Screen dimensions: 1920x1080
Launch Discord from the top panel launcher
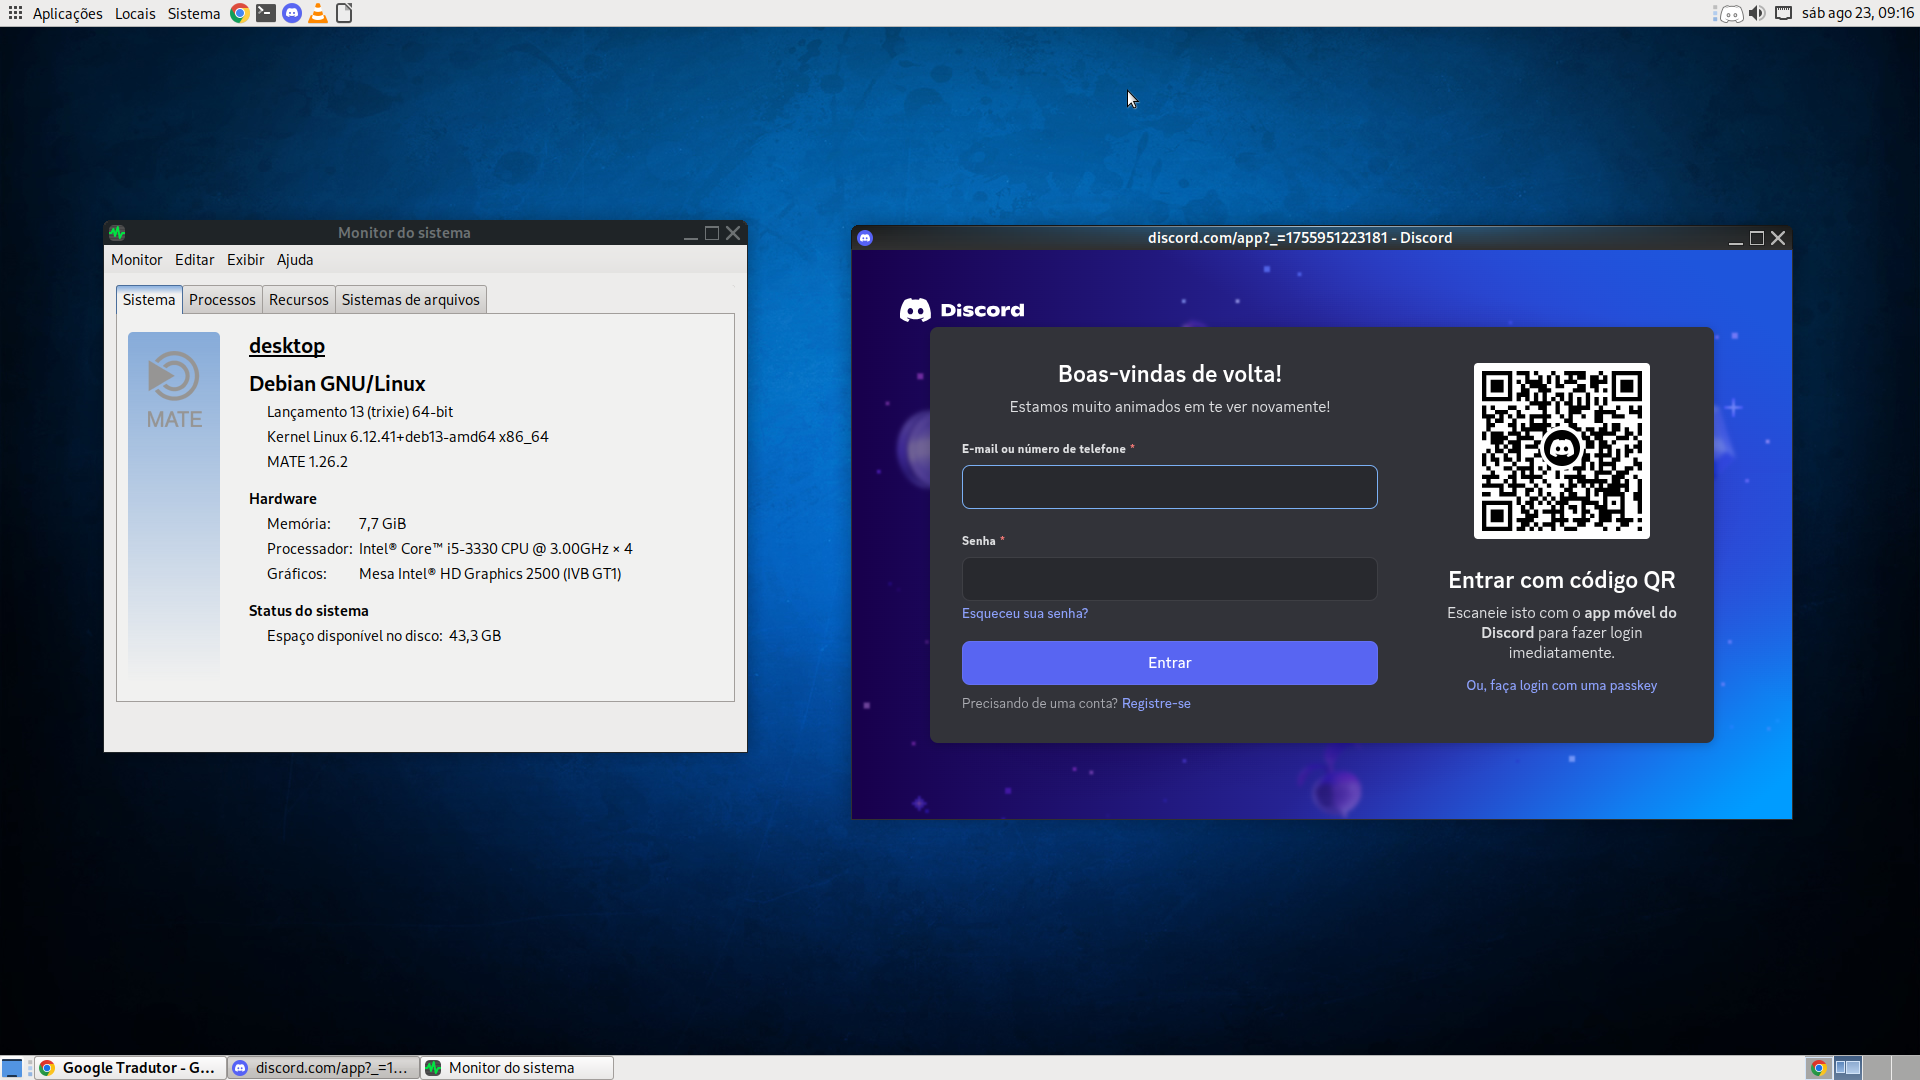pos(291,13)
